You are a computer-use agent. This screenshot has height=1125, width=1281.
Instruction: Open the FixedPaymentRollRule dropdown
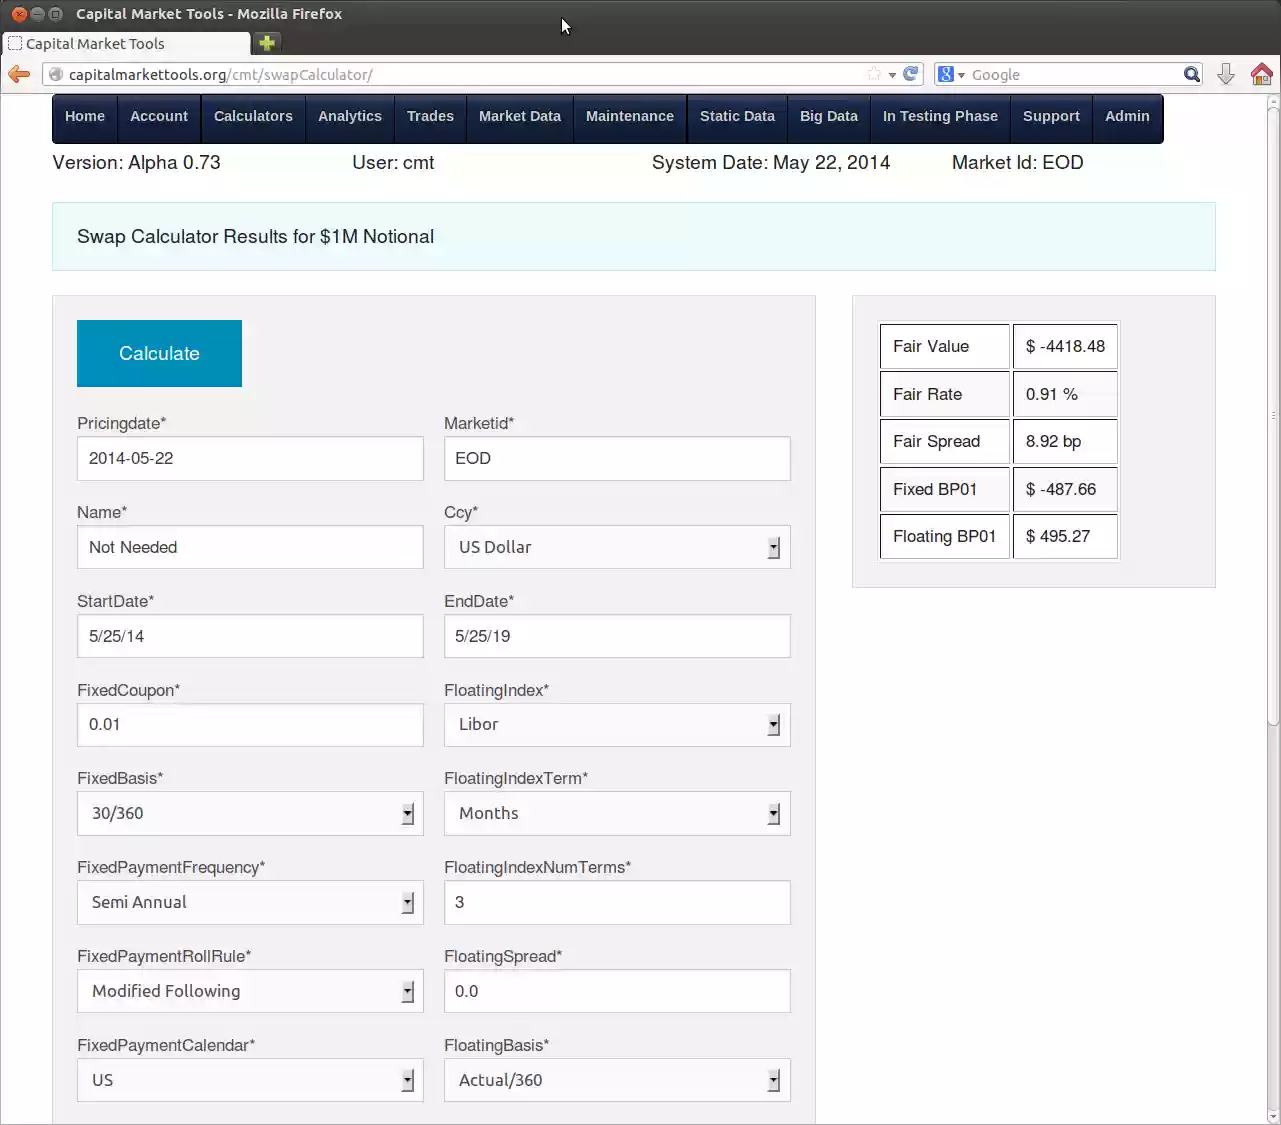click(x=407, y=991)
